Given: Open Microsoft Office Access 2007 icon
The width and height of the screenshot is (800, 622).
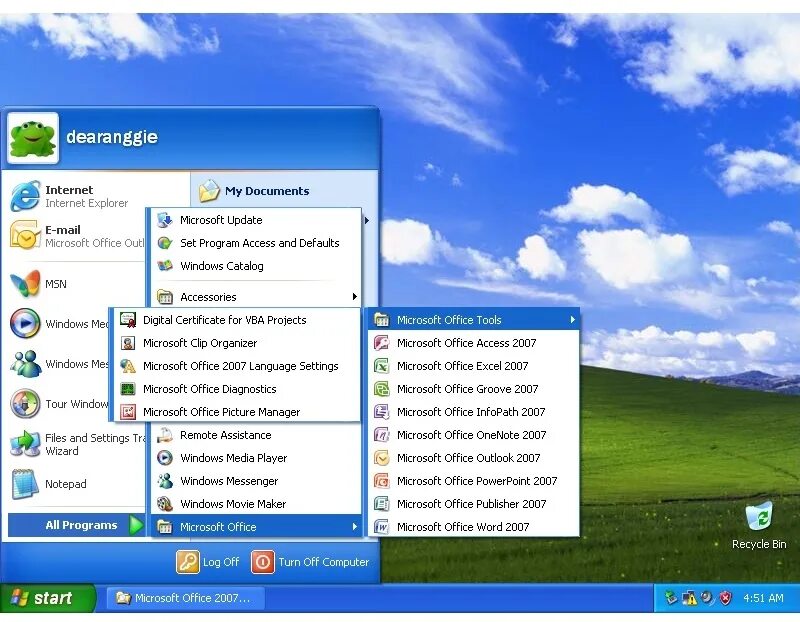Looking at the screenshot, I should click(382, 343).
